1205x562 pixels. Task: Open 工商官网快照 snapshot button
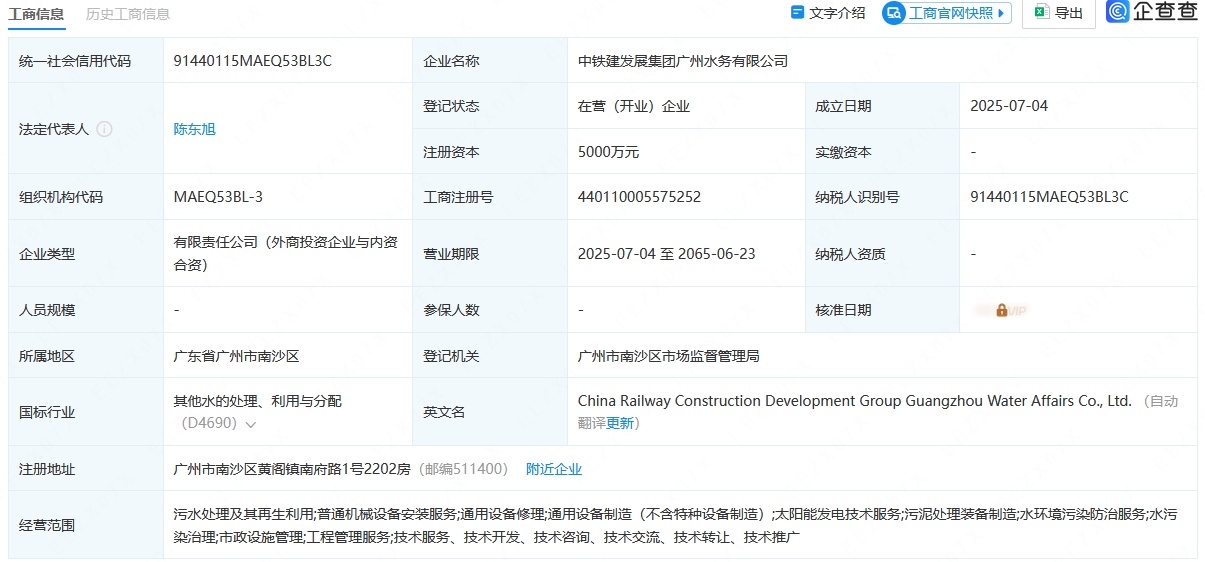[x=947, y=13]
